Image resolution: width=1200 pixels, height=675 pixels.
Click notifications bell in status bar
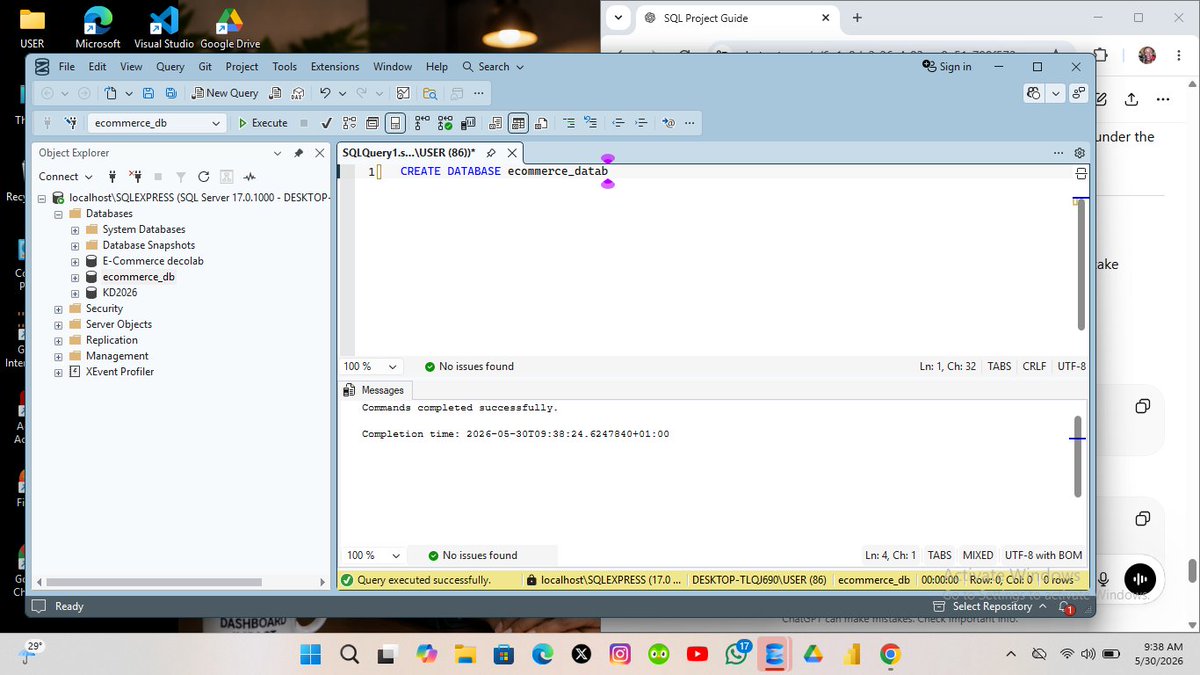[x=1064, y=607]
